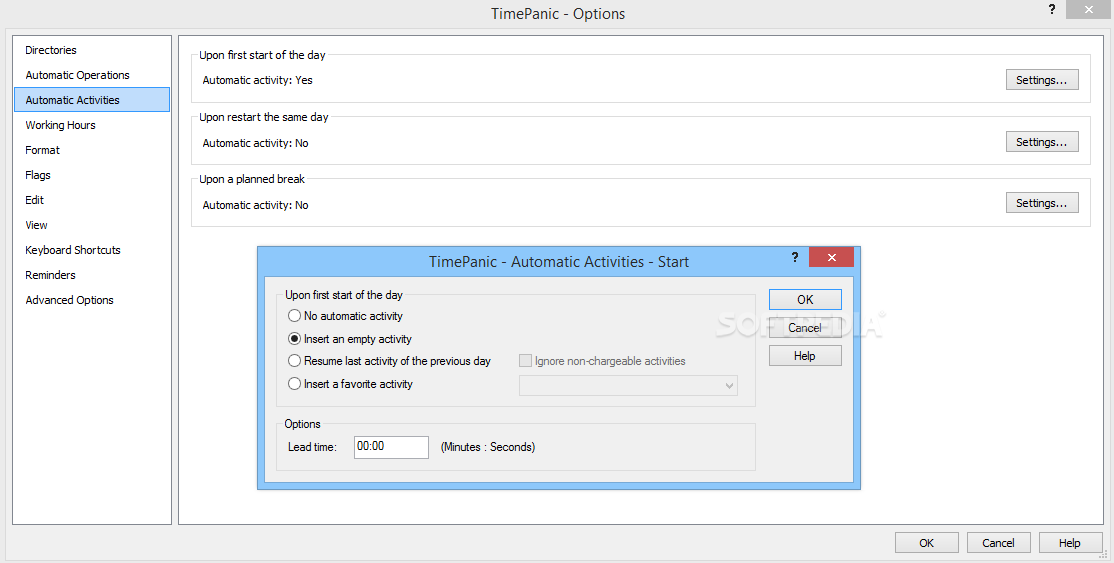This screenshot has height=563, width=1114.
Task: Open Settings for first start of the day
Action: (x=1042, y=80)
